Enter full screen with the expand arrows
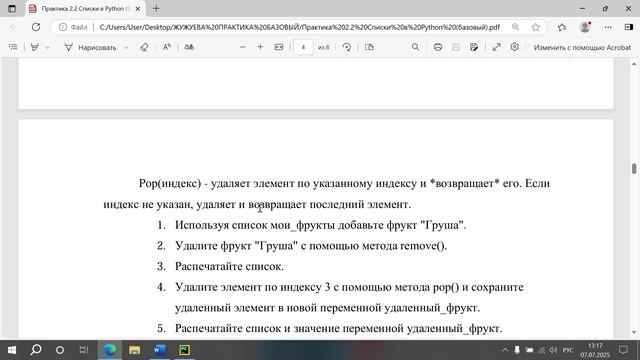 [x=496, y=47]
